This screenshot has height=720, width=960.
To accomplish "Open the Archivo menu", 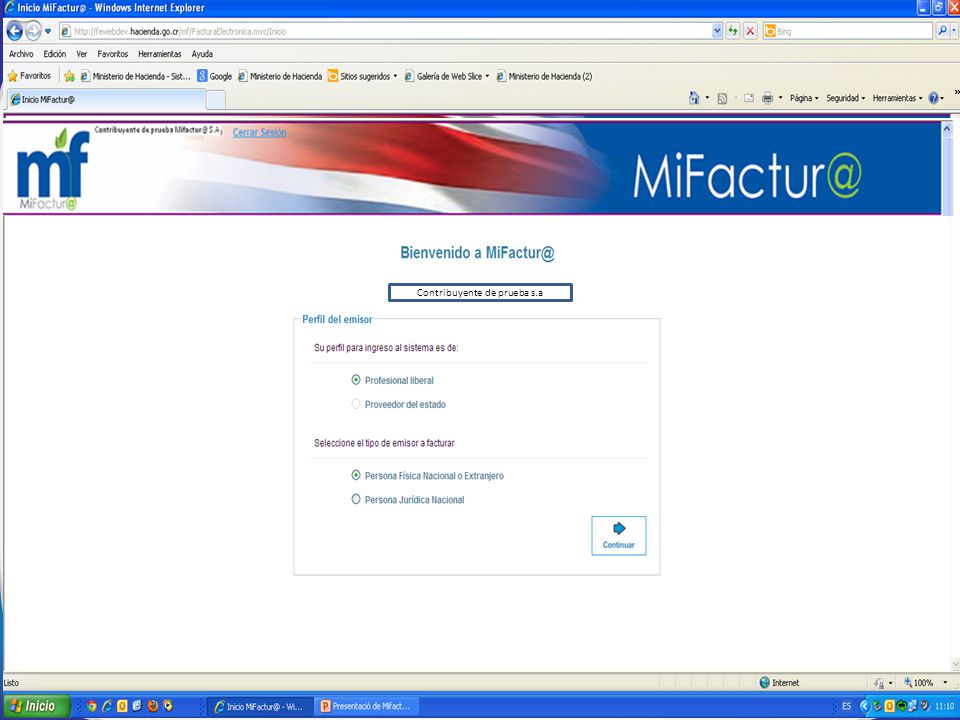I will [21, 54].
